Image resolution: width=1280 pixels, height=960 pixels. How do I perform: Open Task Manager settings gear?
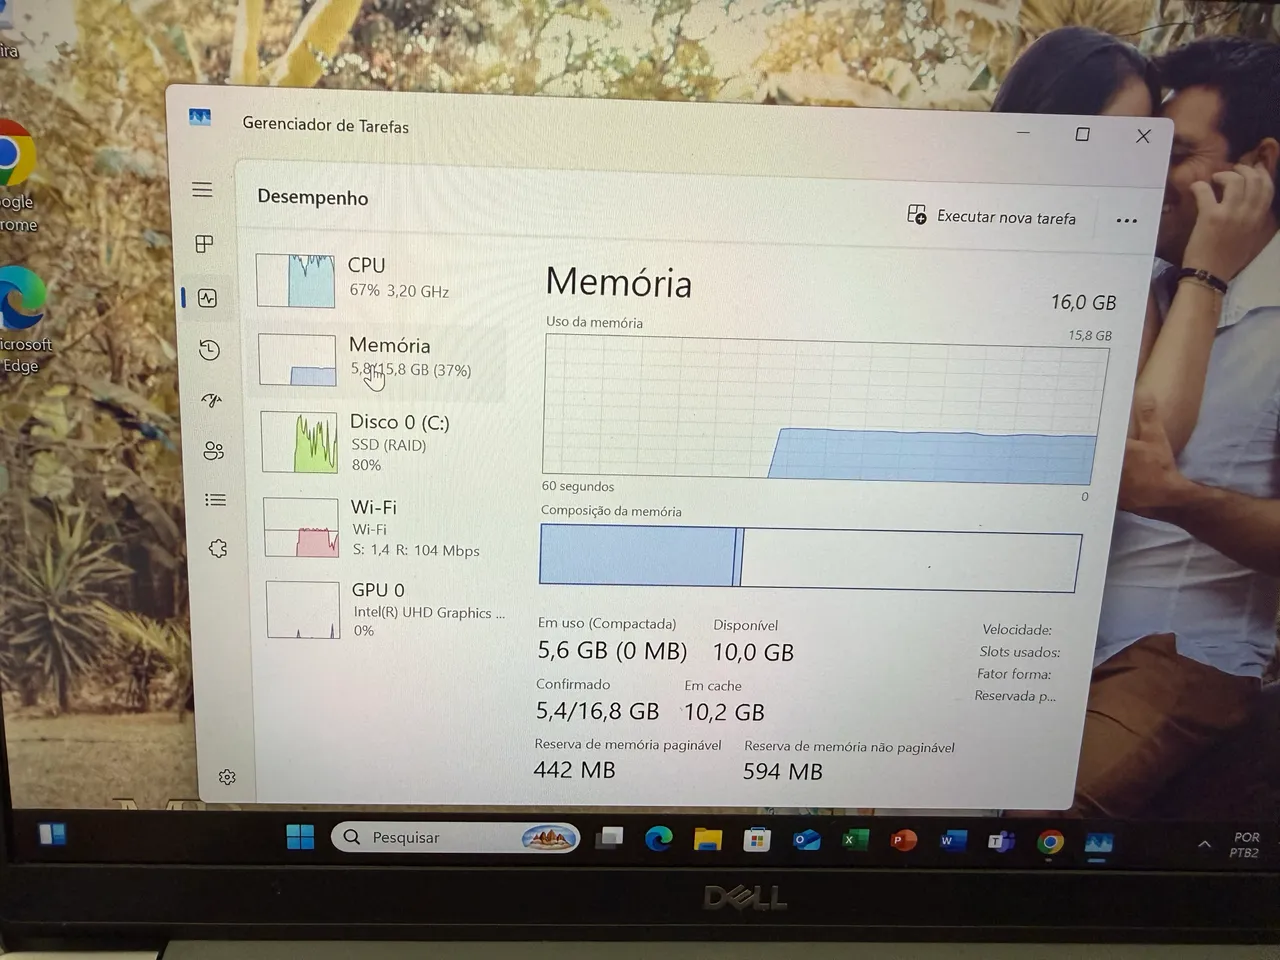[227, 777]
